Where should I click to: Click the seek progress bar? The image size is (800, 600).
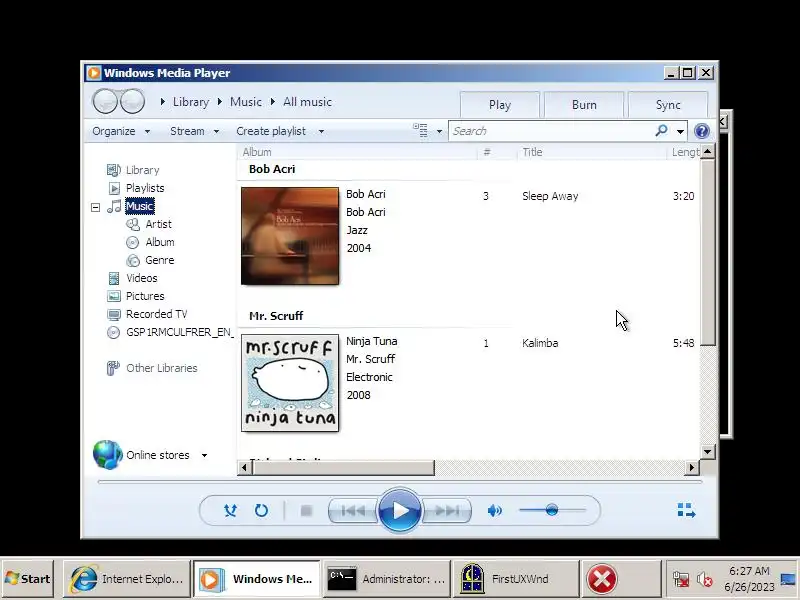tap(399, 482)
